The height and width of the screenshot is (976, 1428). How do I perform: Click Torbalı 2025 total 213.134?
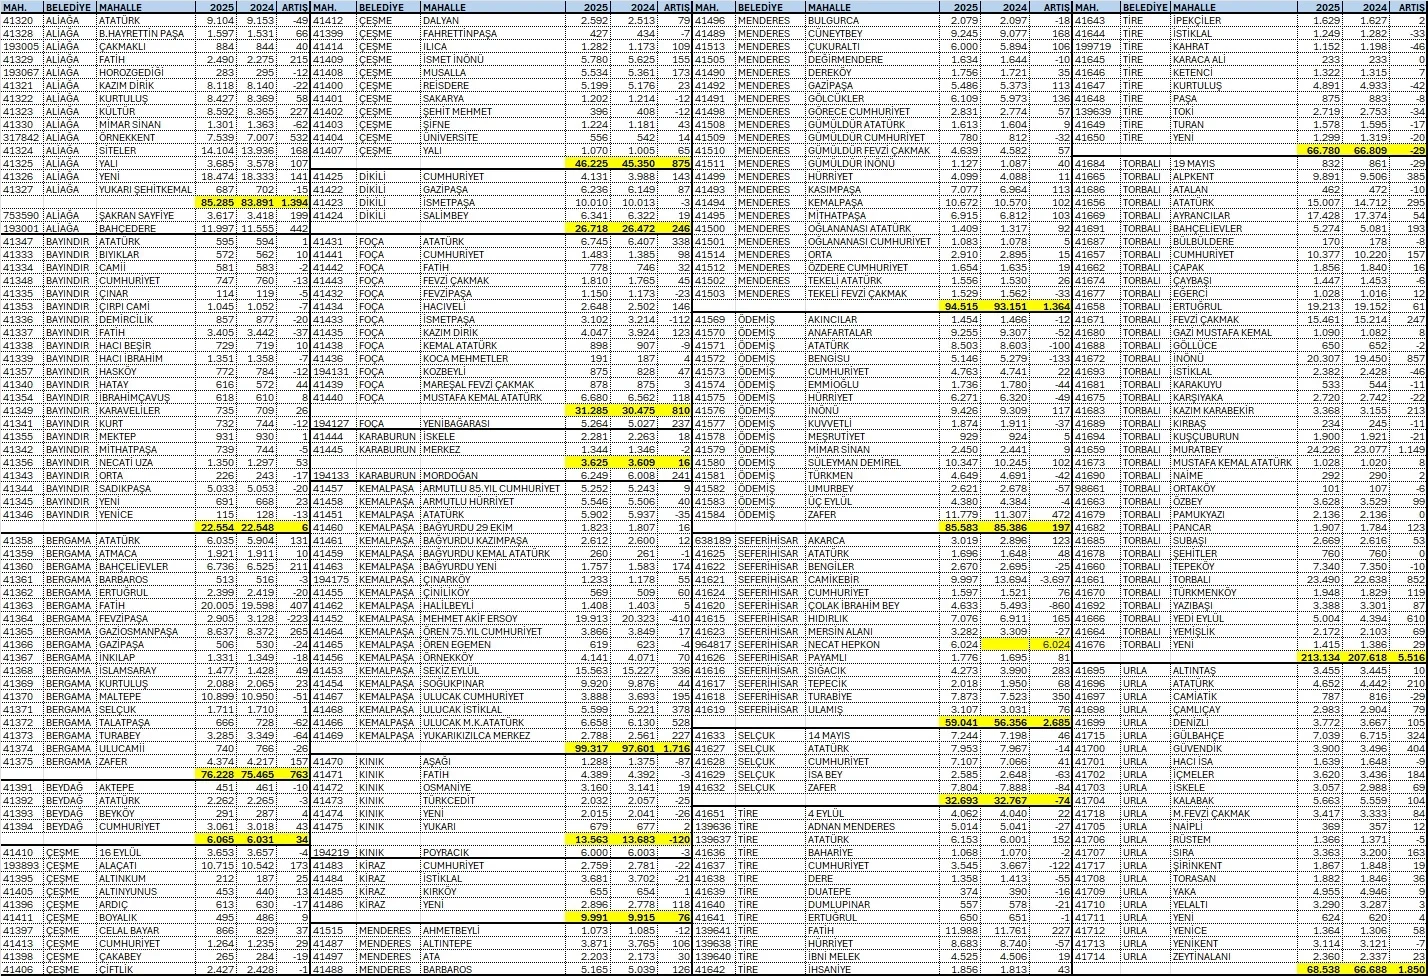pyautogui.click(x=1323, y=657)
